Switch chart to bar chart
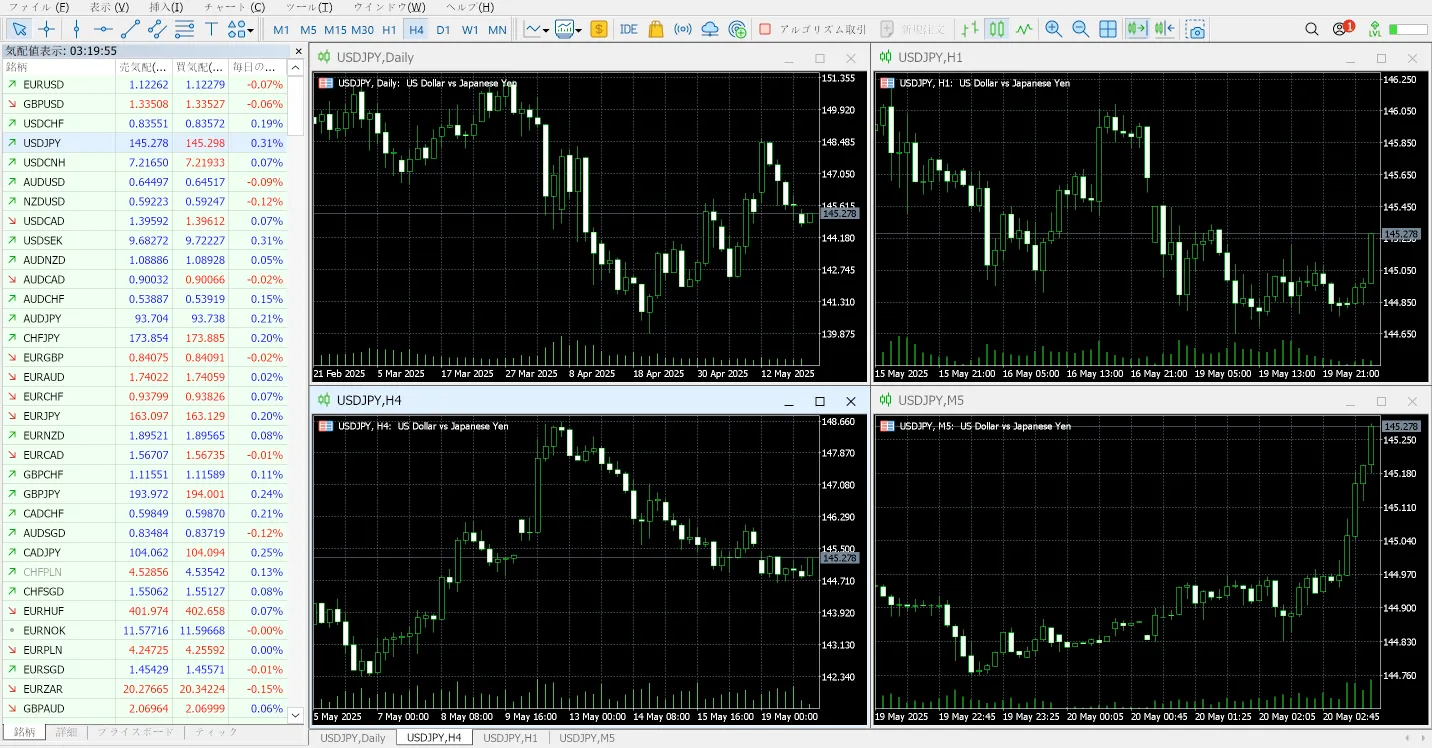The width and height of the screenshot is (1432, 748). point(970,29)
